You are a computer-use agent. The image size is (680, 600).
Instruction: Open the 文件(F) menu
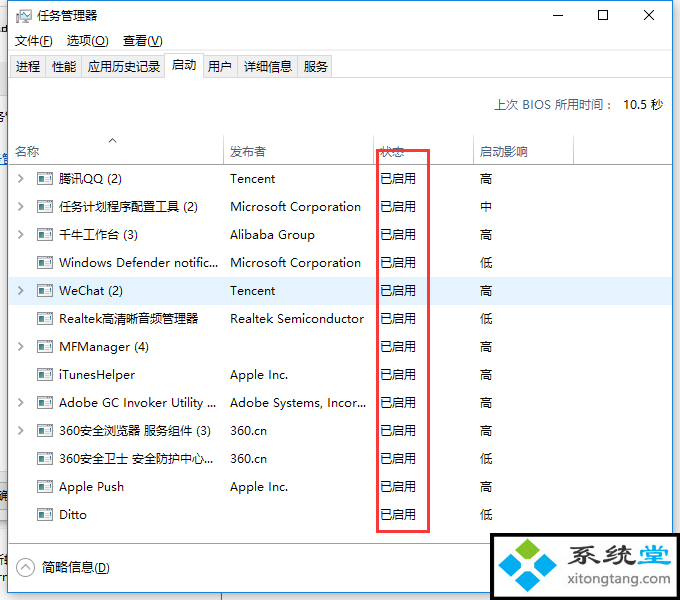33,41
